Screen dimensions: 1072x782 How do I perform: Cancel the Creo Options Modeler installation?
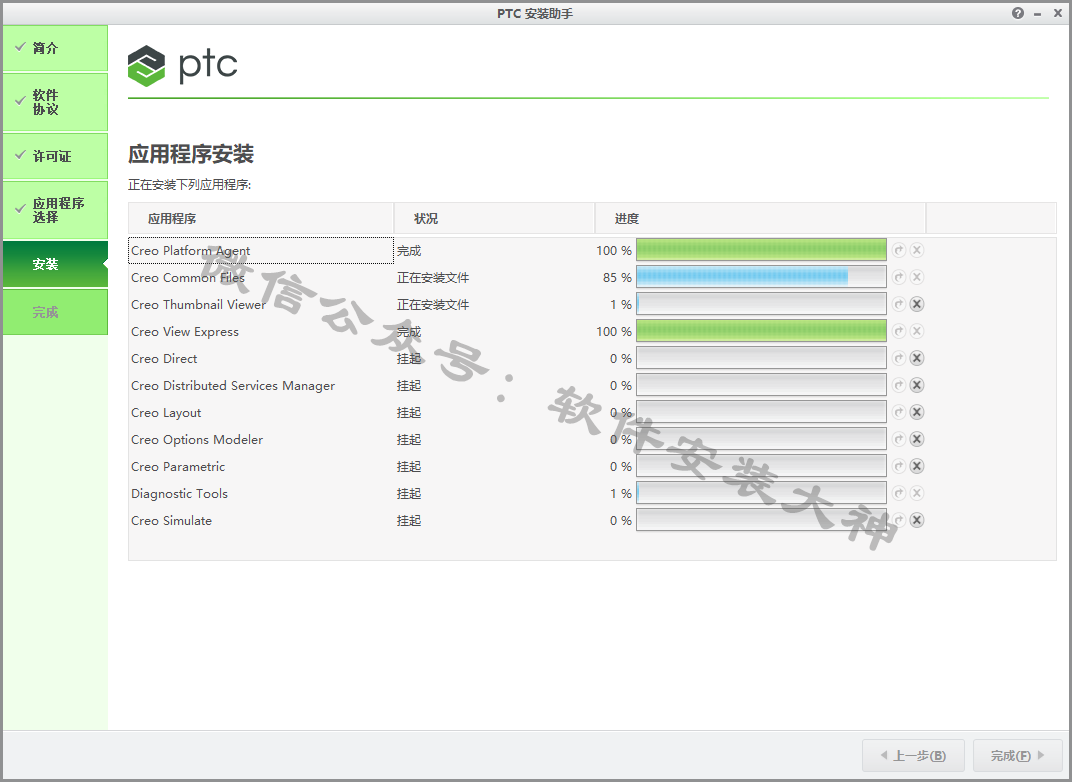point(916,439)
